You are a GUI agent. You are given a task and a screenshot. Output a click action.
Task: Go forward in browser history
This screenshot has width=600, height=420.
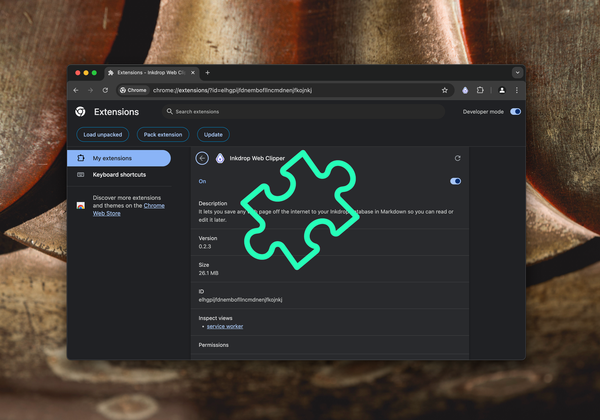tap(90, 90)
